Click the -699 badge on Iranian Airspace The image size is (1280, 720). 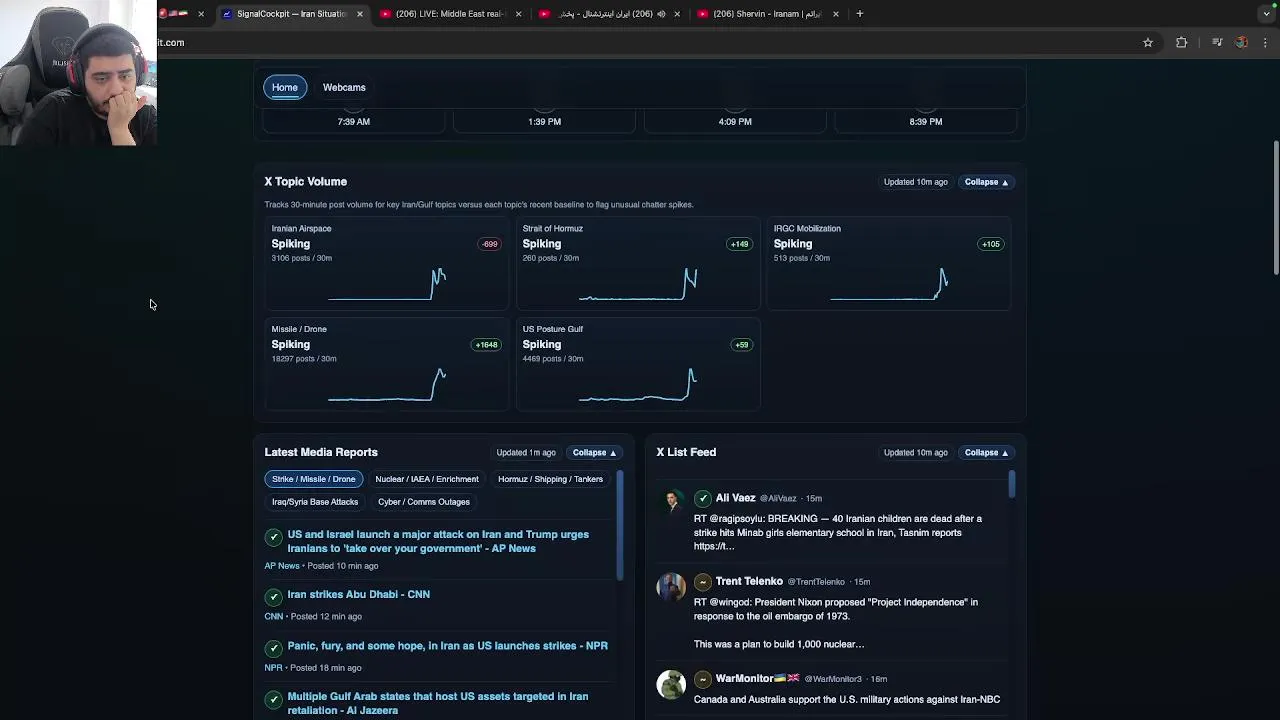click(489, 244)
